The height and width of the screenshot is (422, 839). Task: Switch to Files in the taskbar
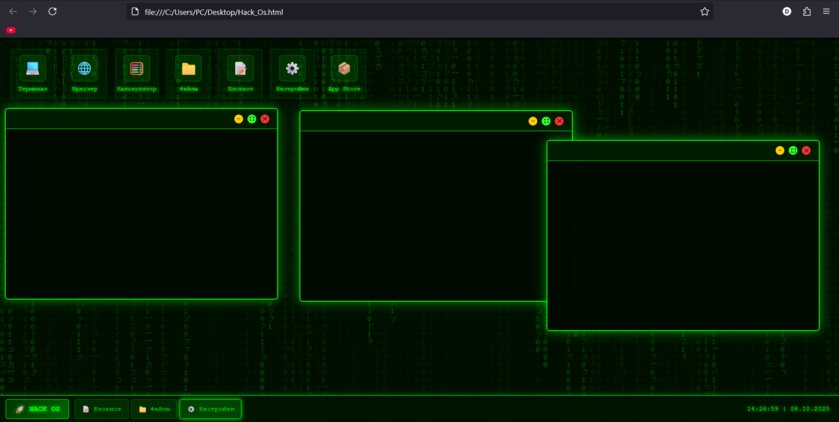(154, 409)
